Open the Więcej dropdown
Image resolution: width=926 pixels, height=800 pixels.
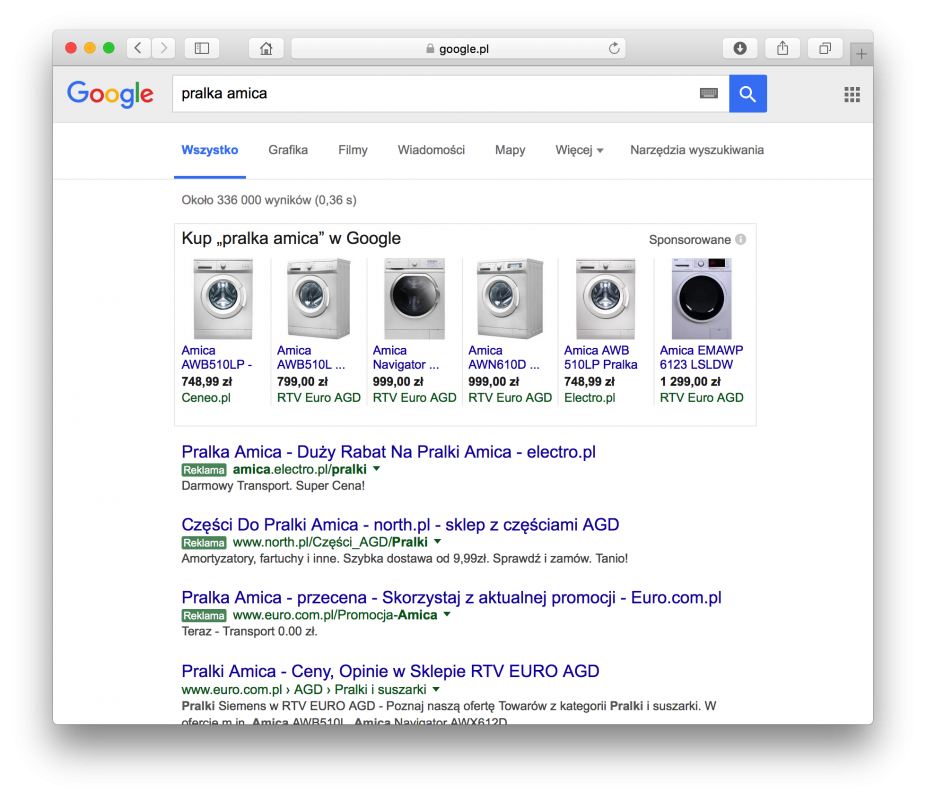[574, 150]
